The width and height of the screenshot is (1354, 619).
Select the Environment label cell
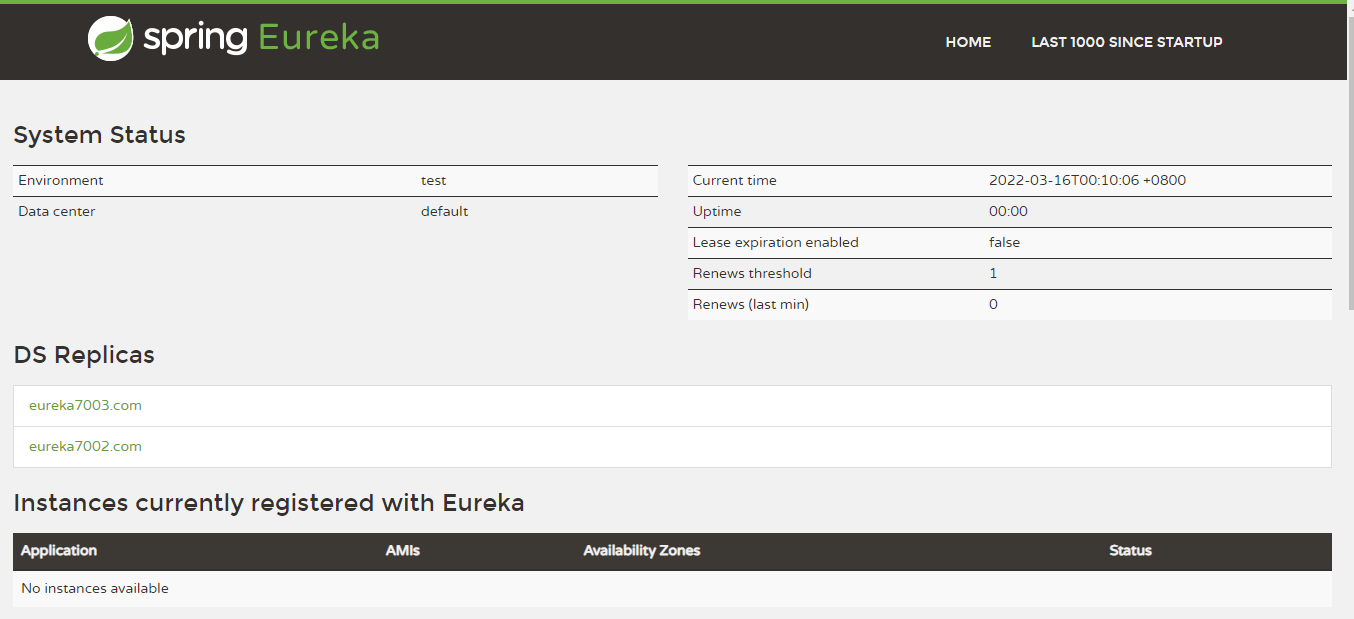coord(61,181)
